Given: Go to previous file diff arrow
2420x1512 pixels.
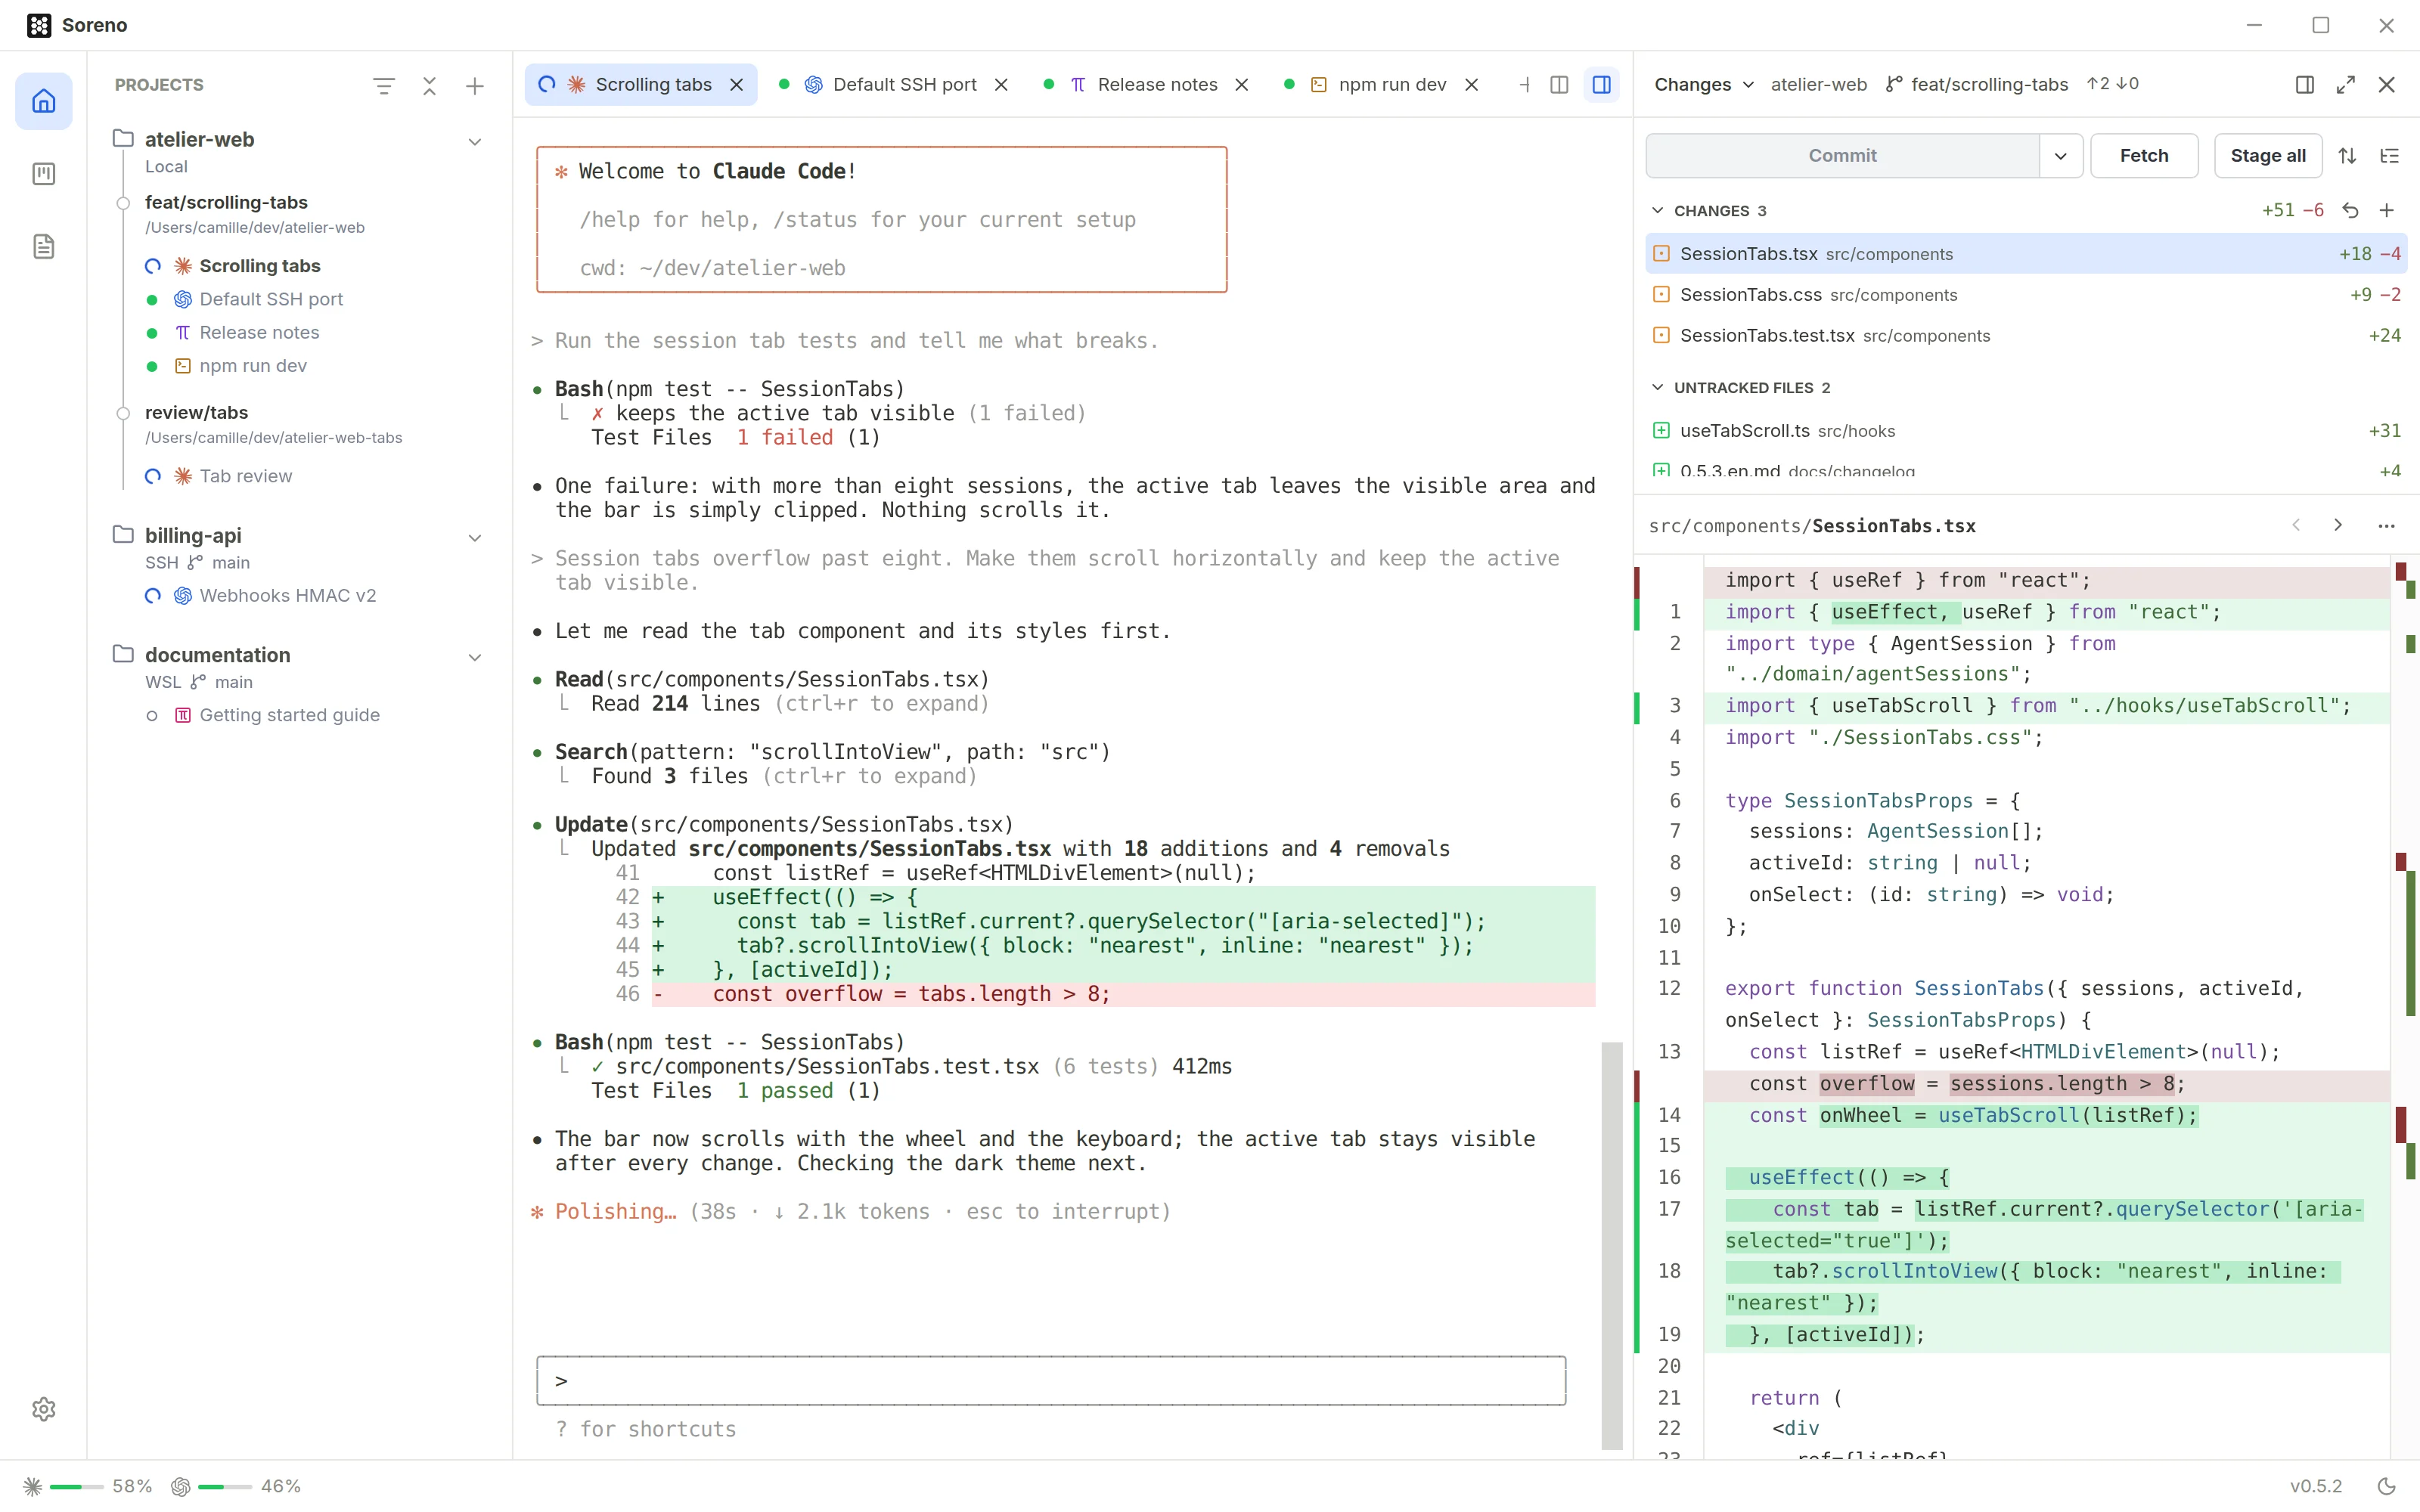Looking at the screenshot, I should [2297, 525].
